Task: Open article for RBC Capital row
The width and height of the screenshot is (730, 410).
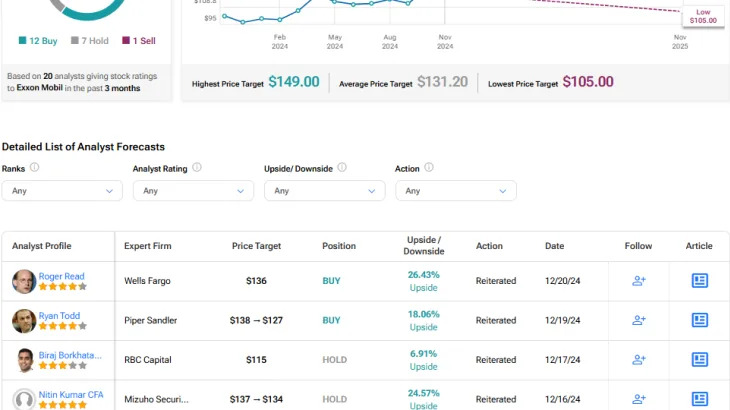Action: 699,360
